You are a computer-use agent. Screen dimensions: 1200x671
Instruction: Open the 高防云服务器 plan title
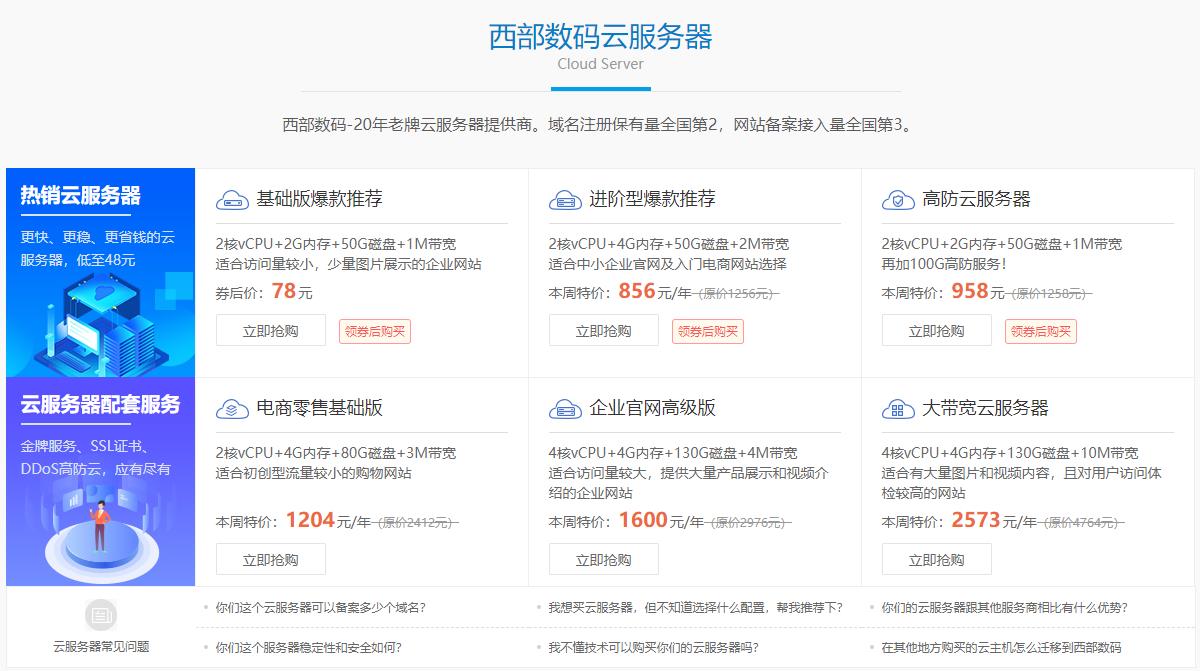977,199
